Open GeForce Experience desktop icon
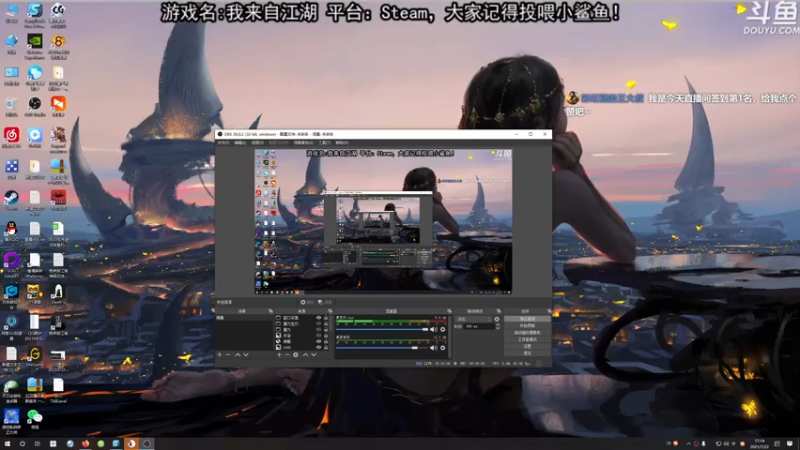The width and height of the screenshot is (800, 450). pyautogui.click(x=35, y=46)
